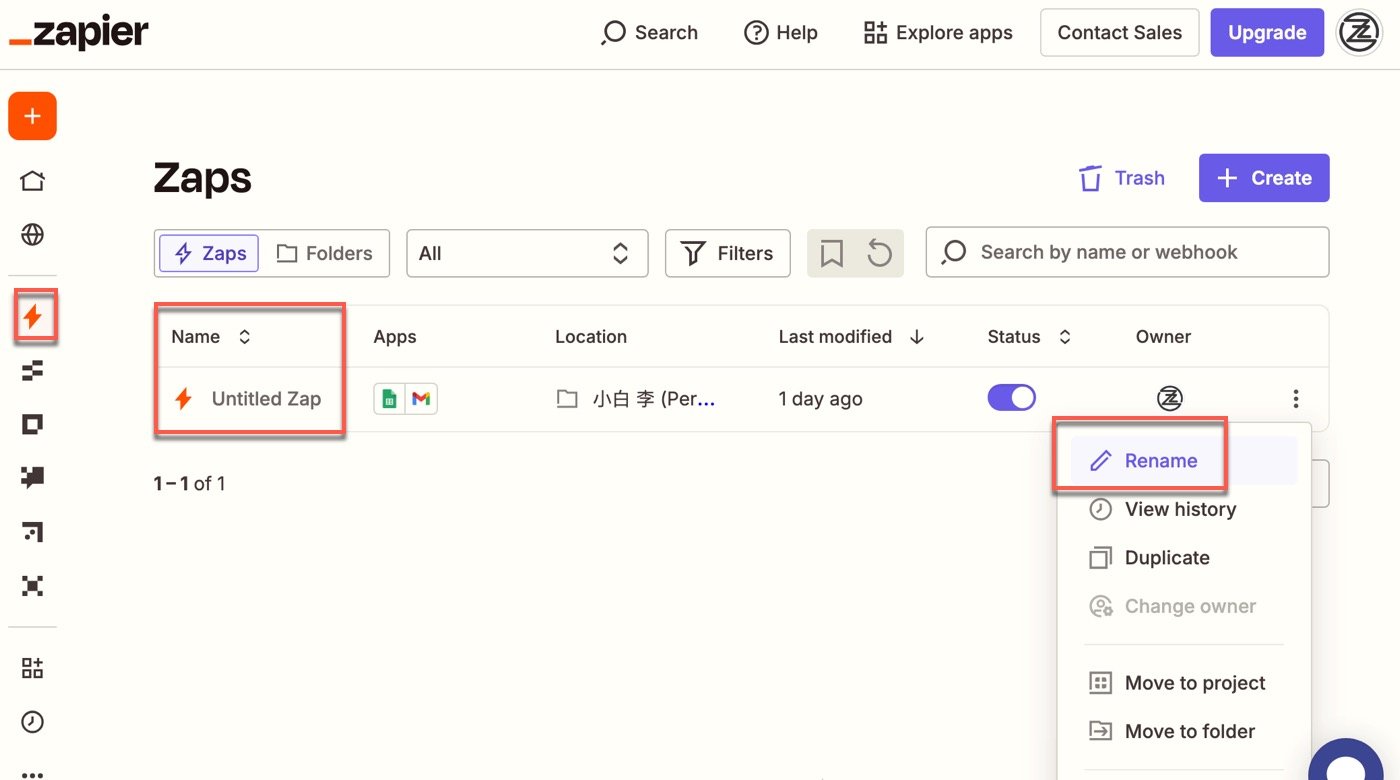Click the Location column header
Image resolution: width=1400 pixels, height=780 pixels.
tap(591, 337)
